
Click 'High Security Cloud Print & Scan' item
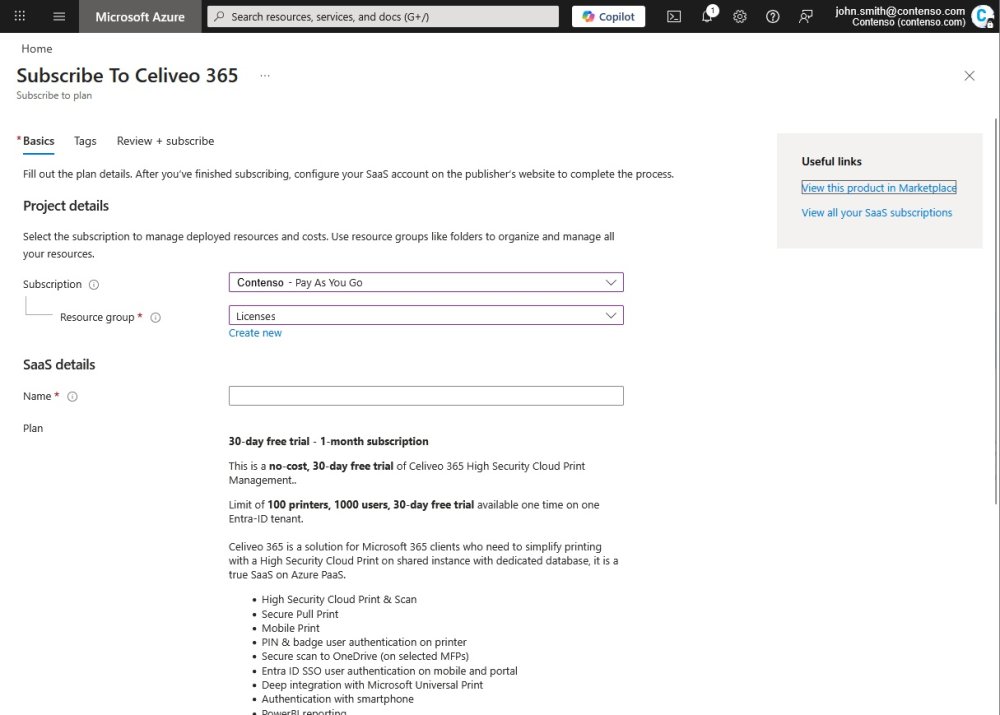339,600
